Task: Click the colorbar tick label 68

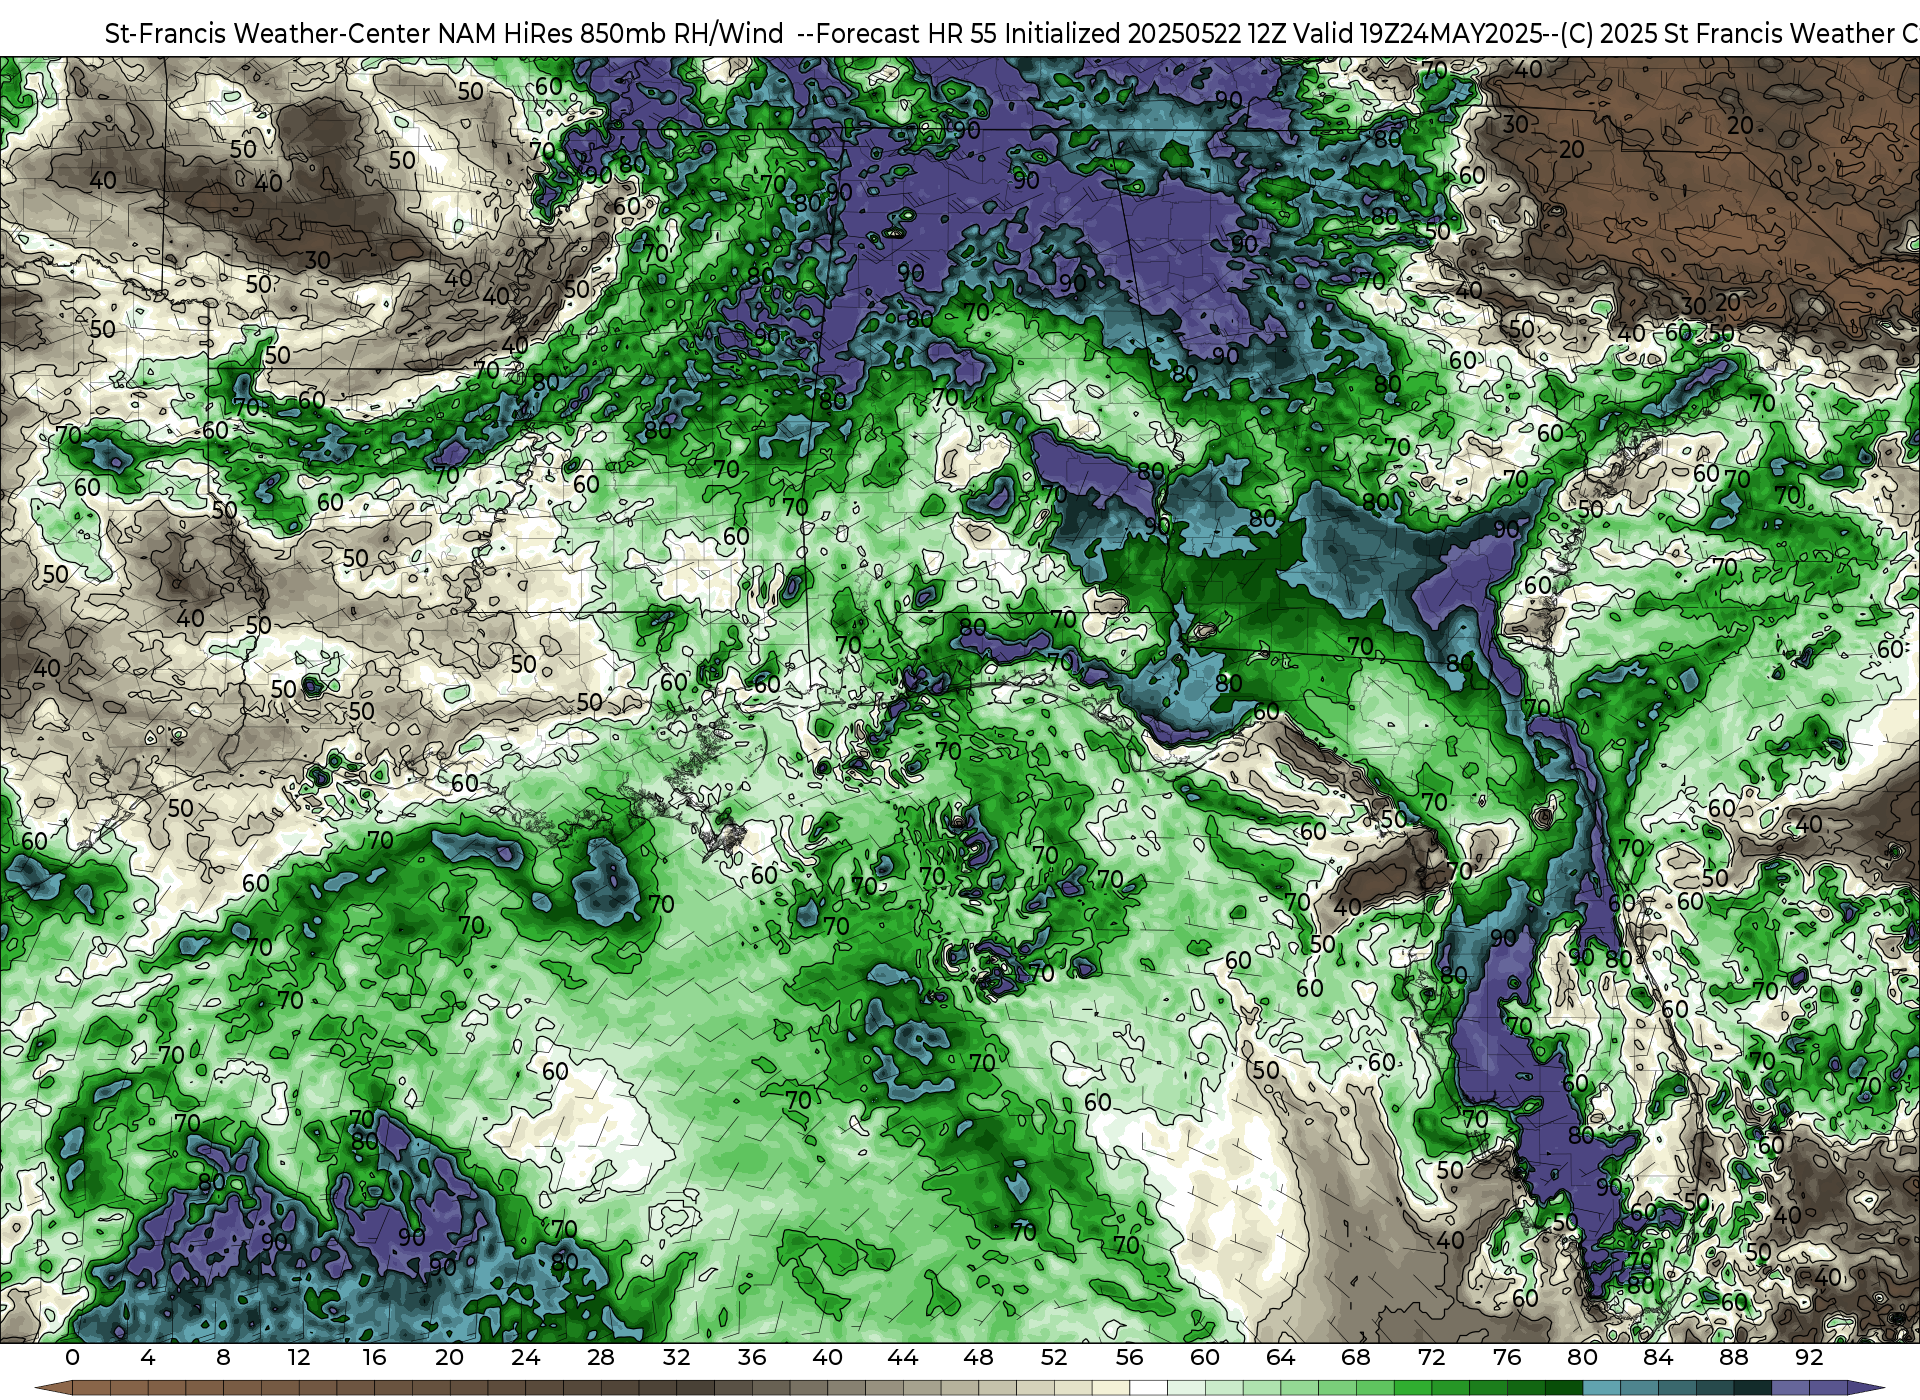Action: pos(1356,1358)
